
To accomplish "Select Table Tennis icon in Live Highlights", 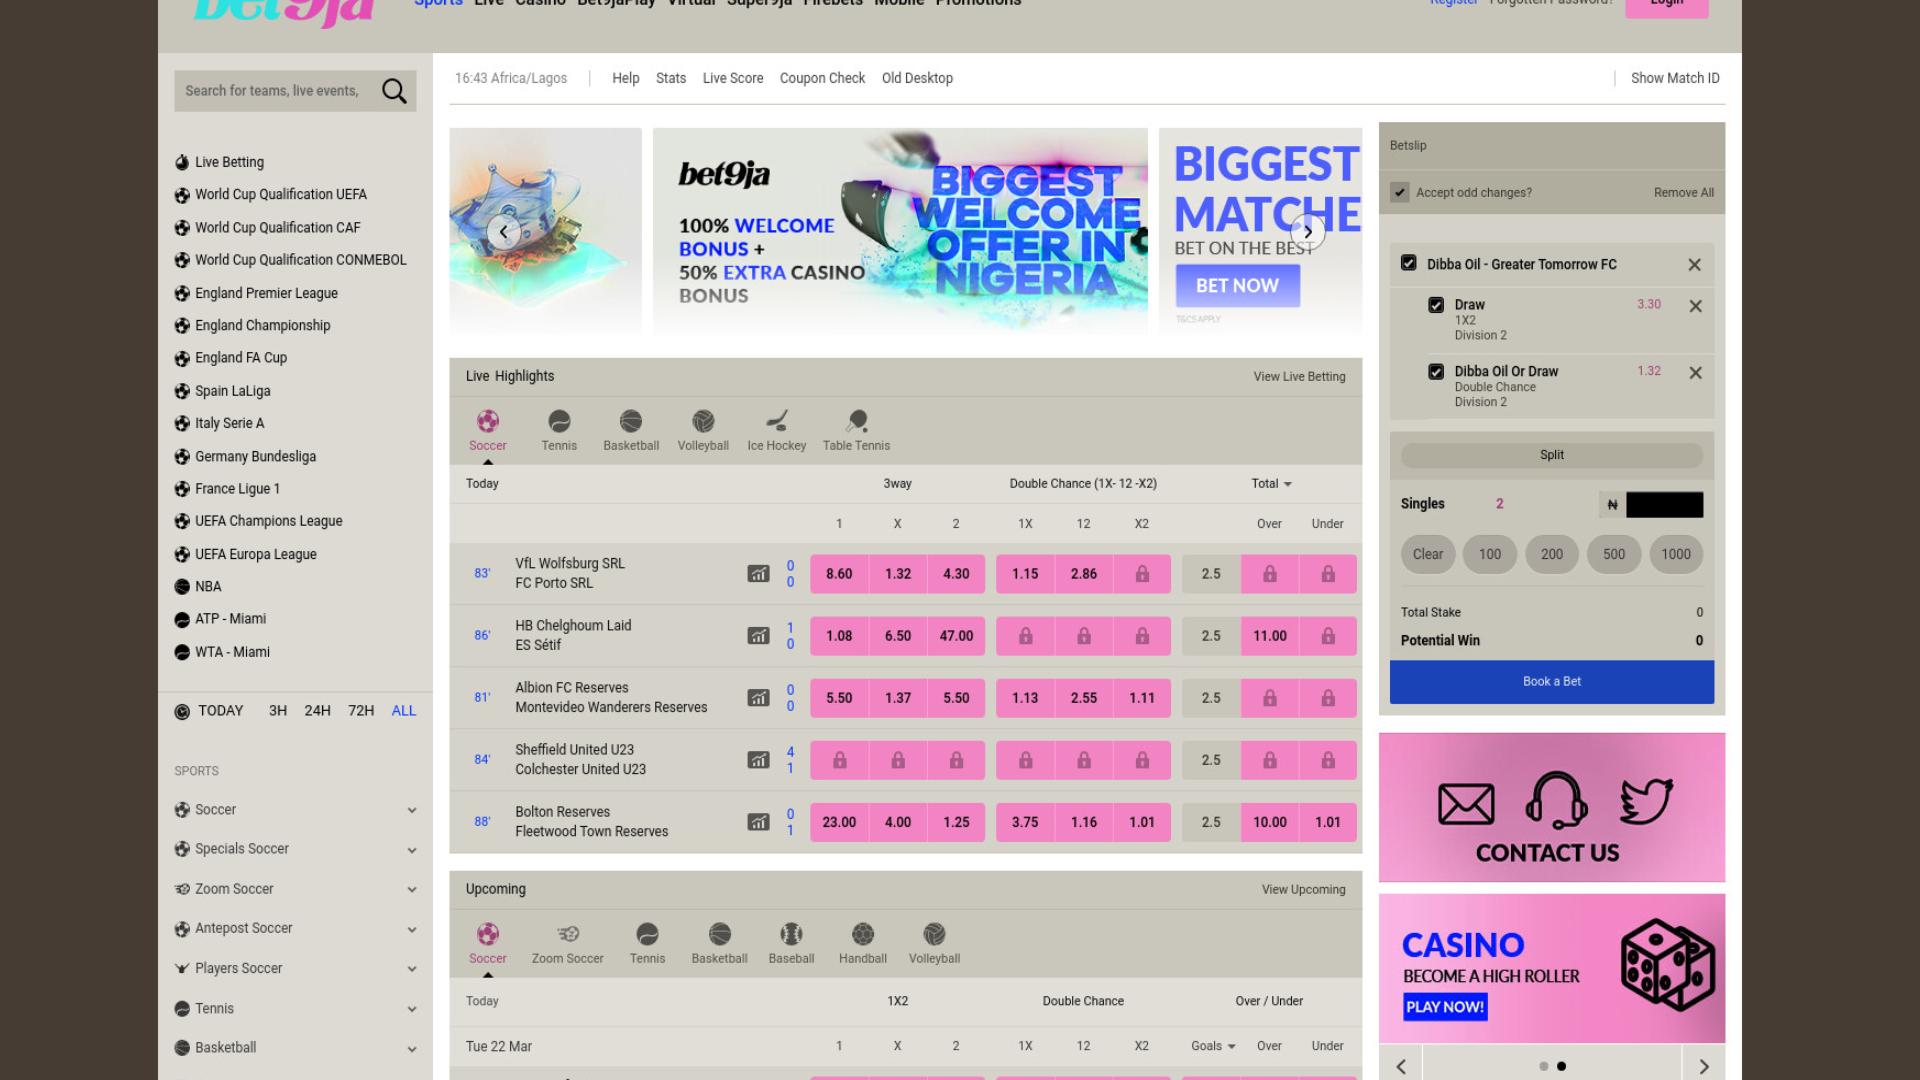I will [857, 421].
